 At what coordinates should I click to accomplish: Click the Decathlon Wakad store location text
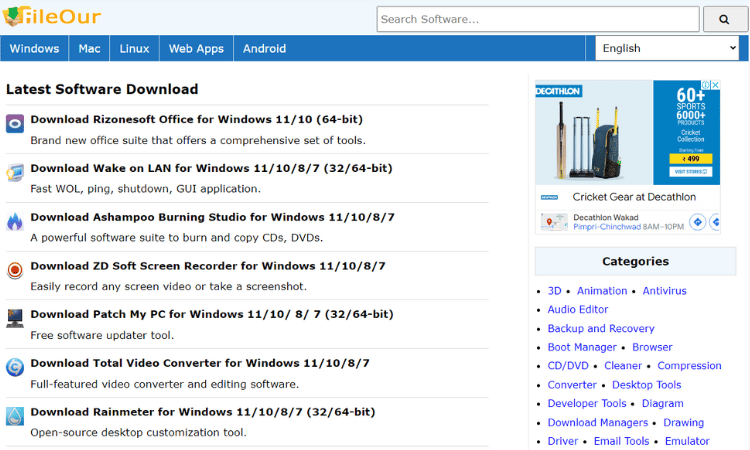(x=606, y=218)
